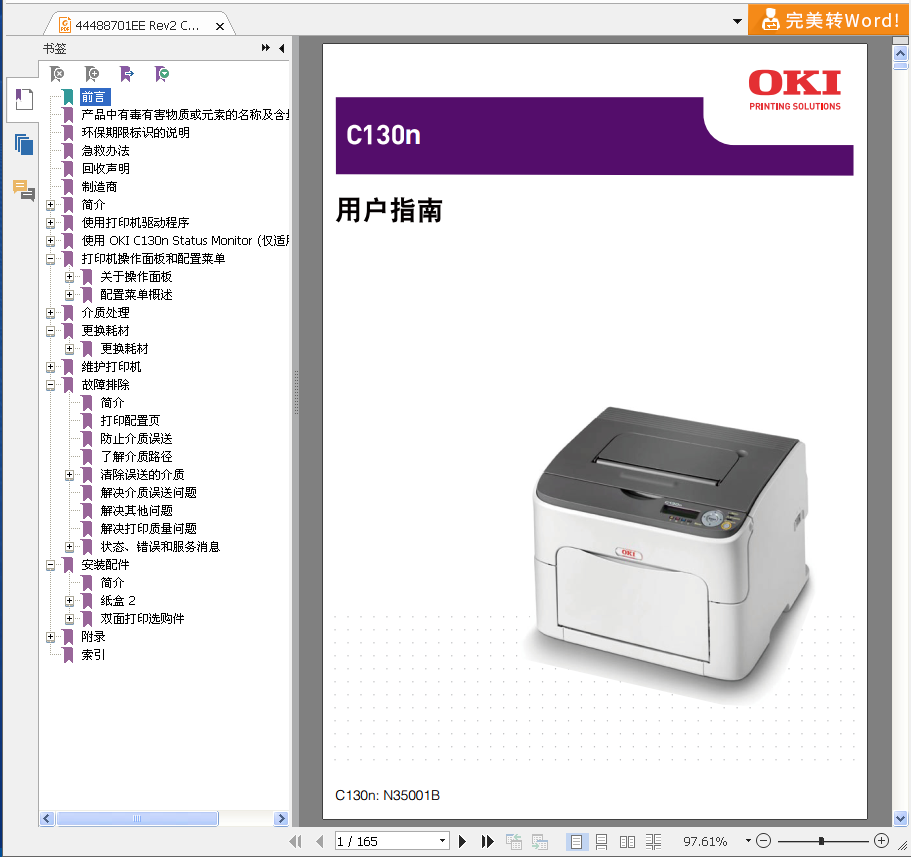Viewport: 911px width, 857px height.
Task: Open the bookmark options dropdown icon
Action: tap(162, 74)
